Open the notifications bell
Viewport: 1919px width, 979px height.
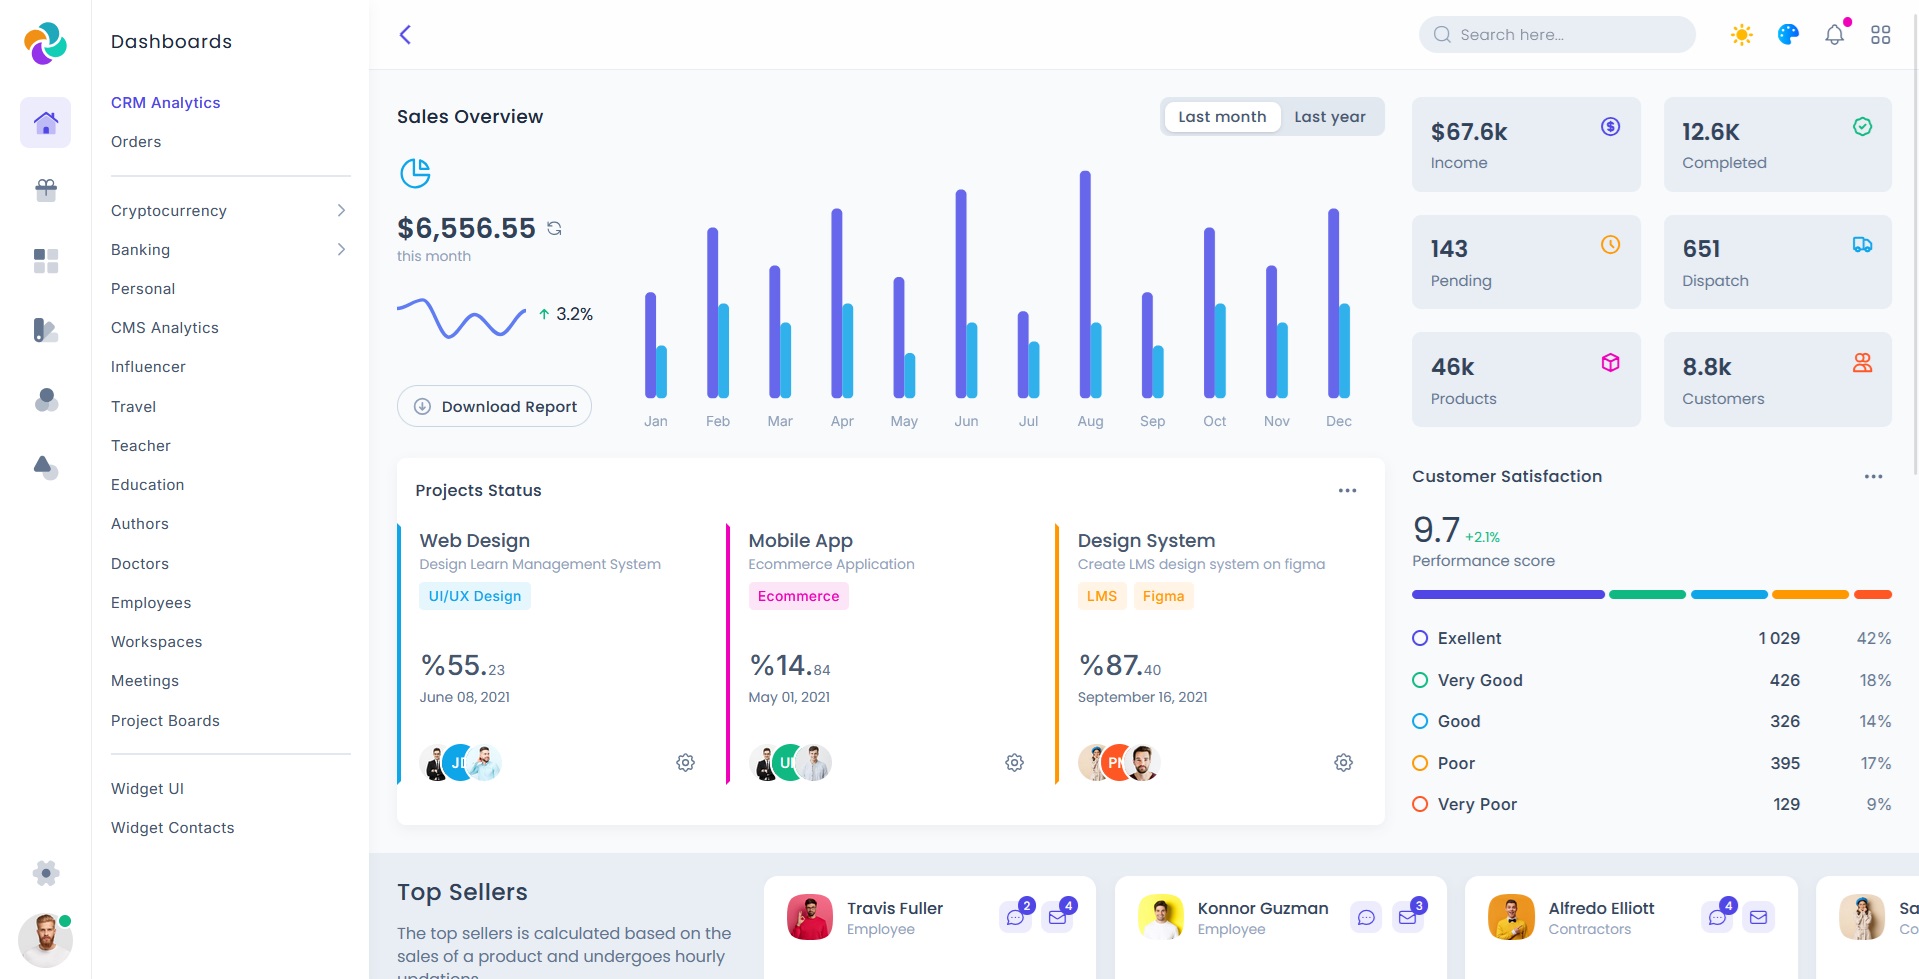(1834, 34)
